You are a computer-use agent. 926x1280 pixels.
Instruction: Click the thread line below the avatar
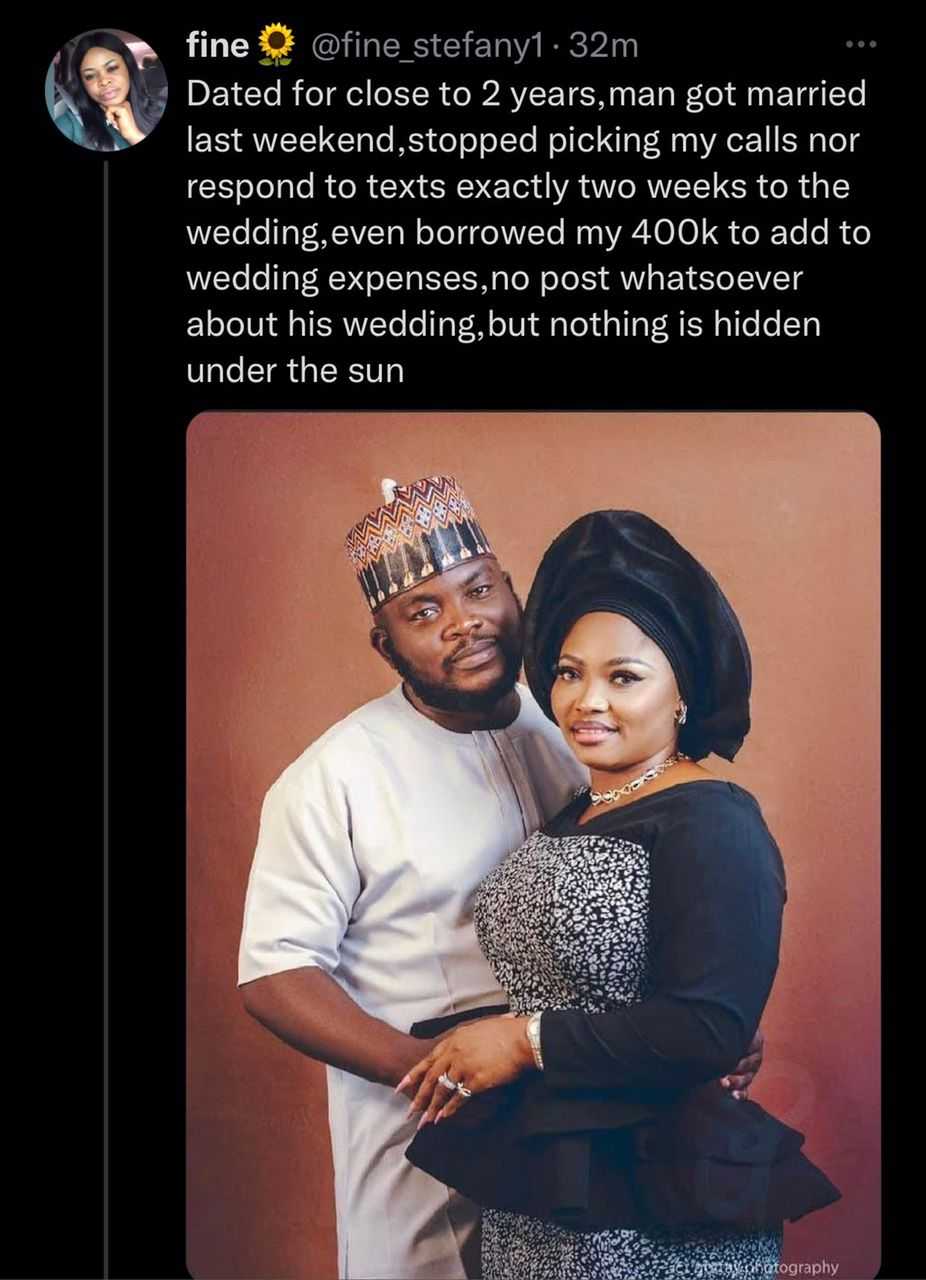[x=106, y=700]
